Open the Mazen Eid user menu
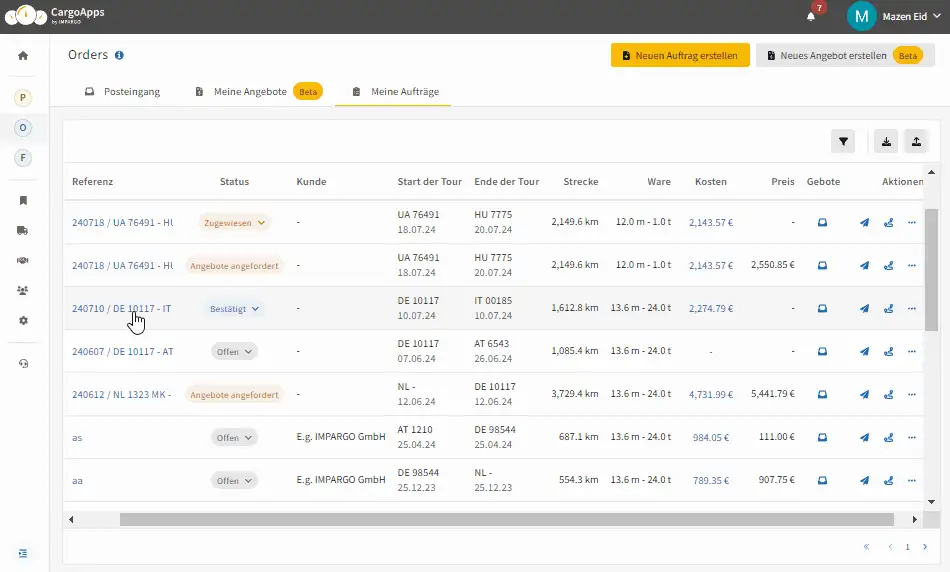The width and height of the screenshot is (950, 572). tap(894, 16)
